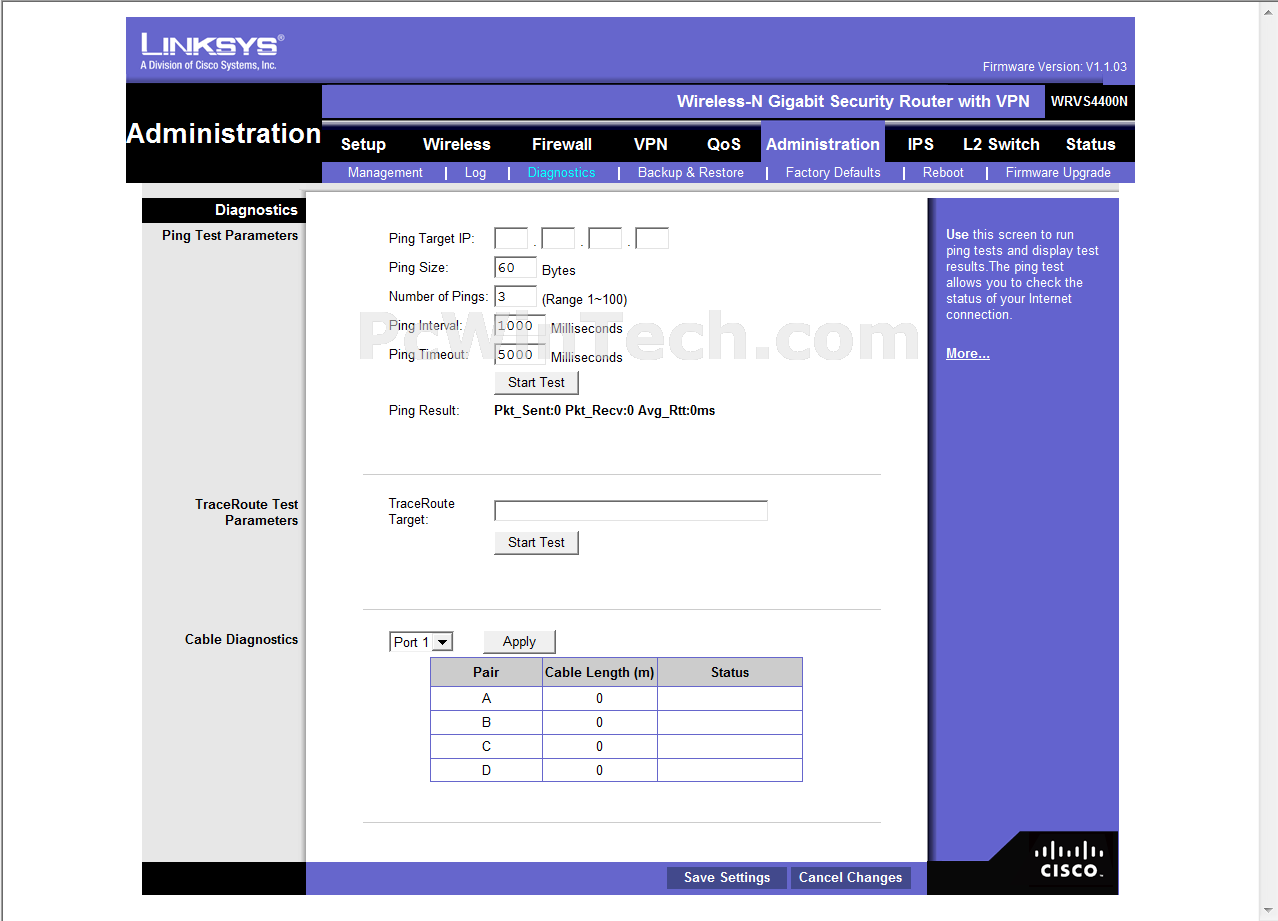This screenshot has width=1278, height=921.
Task: Go to the Log subpage
Action: click(475, 172)
